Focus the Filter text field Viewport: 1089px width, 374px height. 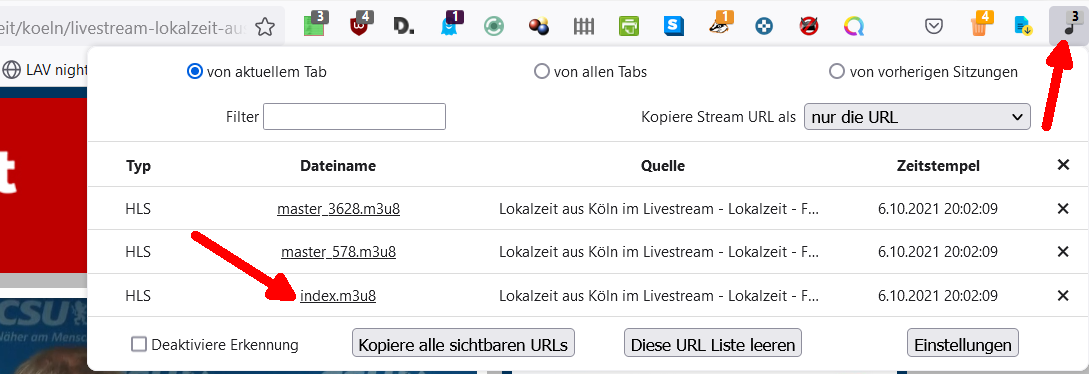click(x=354, y=117)
